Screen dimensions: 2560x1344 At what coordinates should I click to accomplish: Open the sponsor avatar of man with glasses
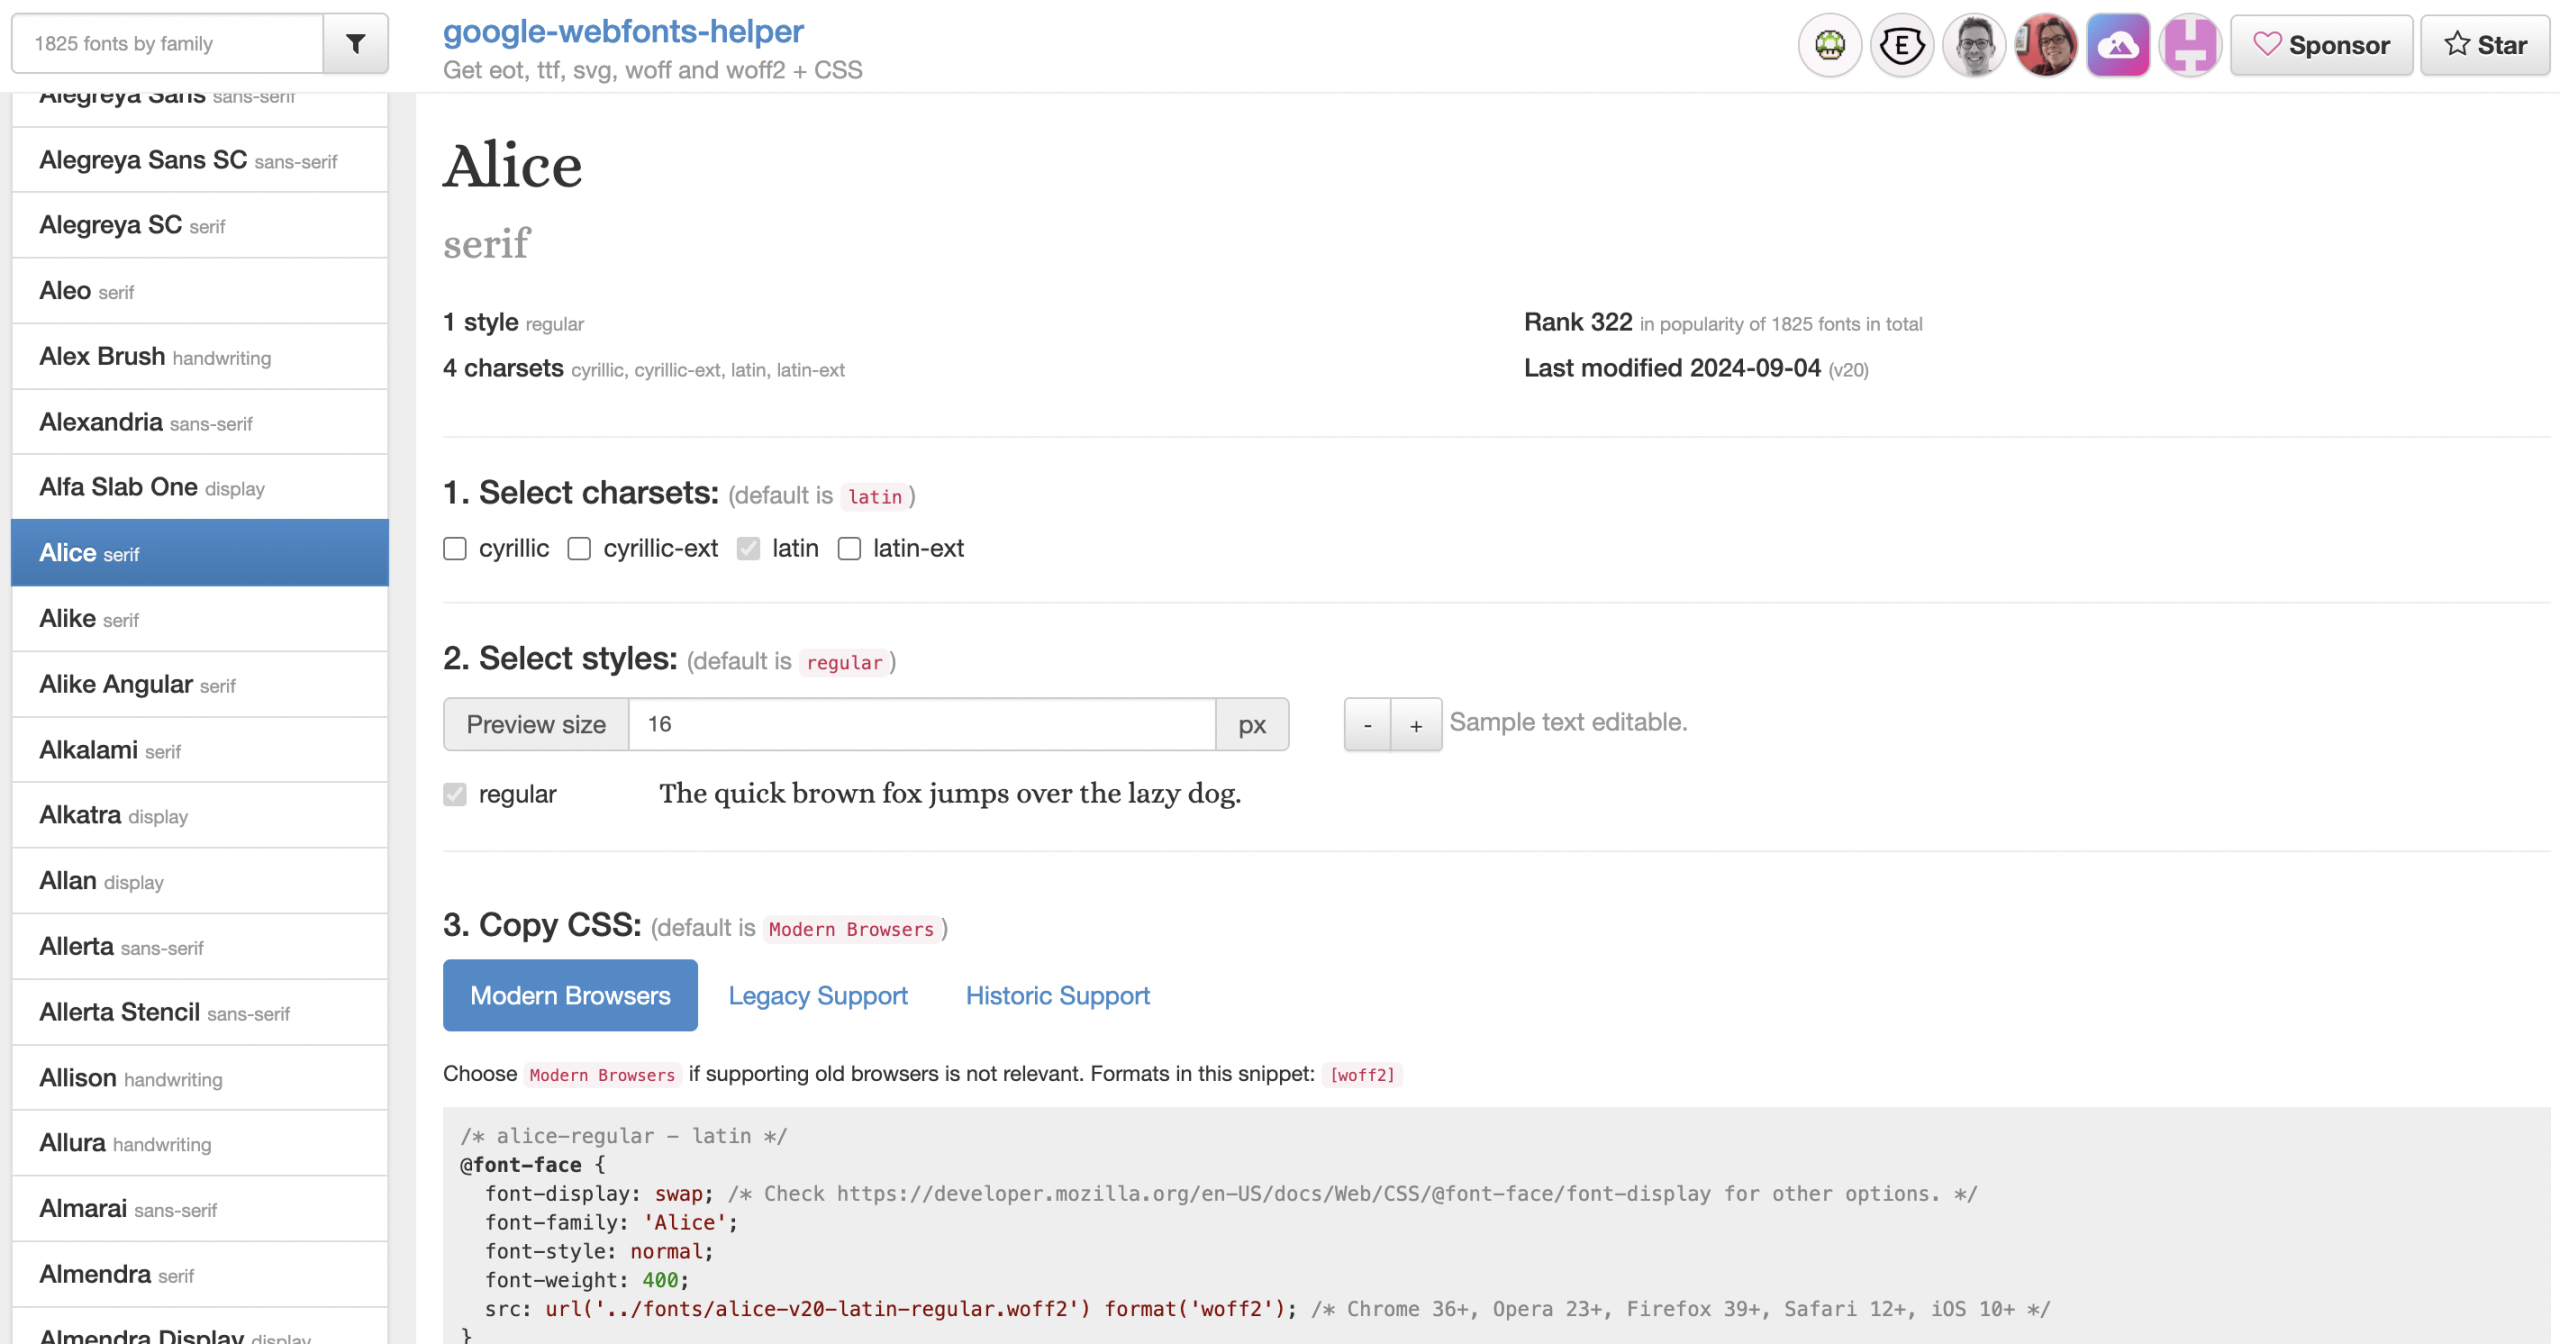pyautogui.click(x=1974, y=45)
